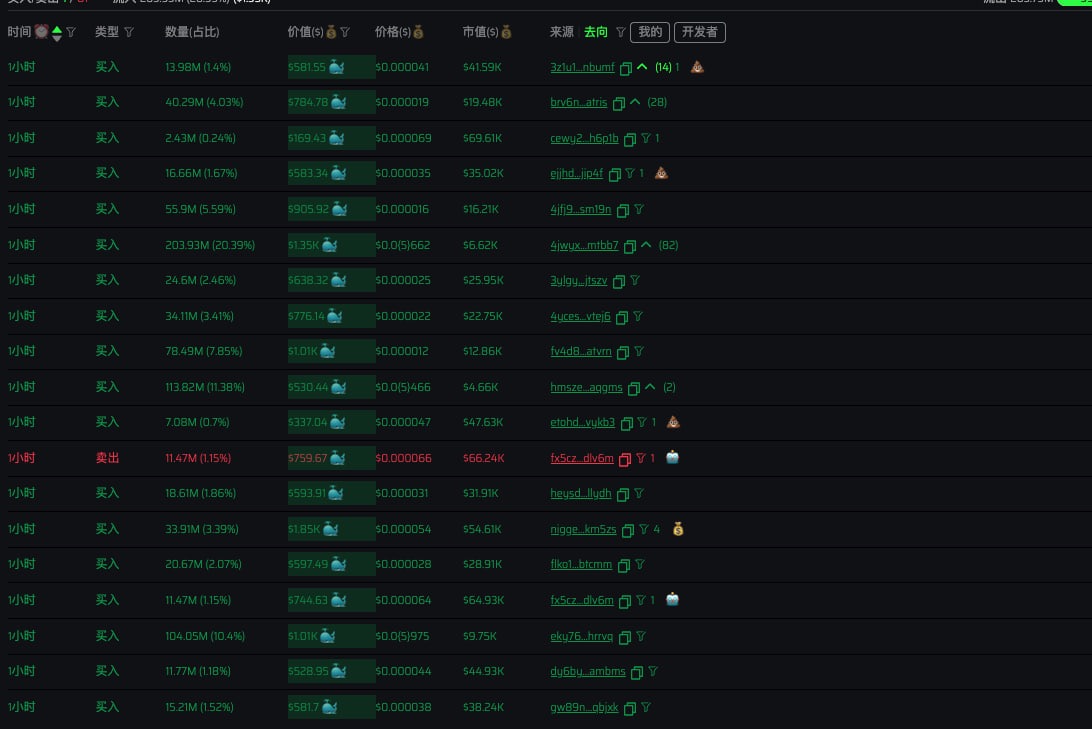This screenshot has width=1092, height=729.
Task: Toggle ascending sort on the 时间 column
Action: [x=56, y=28]
